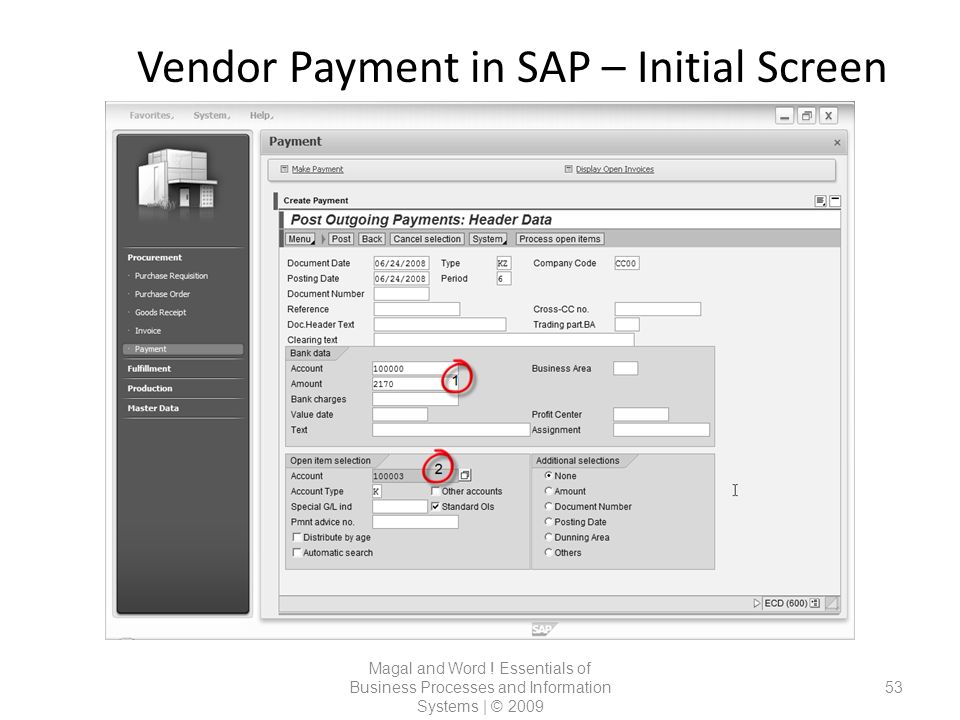Click the Amount field showing 2170
This screenshot has width=960, height=720.
[x=415, y=384]
